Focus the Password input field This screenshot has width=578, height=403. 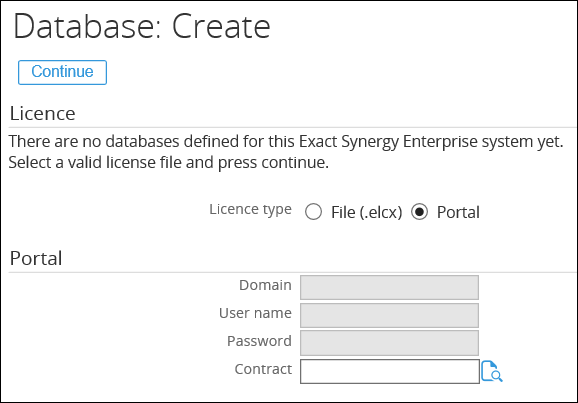point(389,343)
